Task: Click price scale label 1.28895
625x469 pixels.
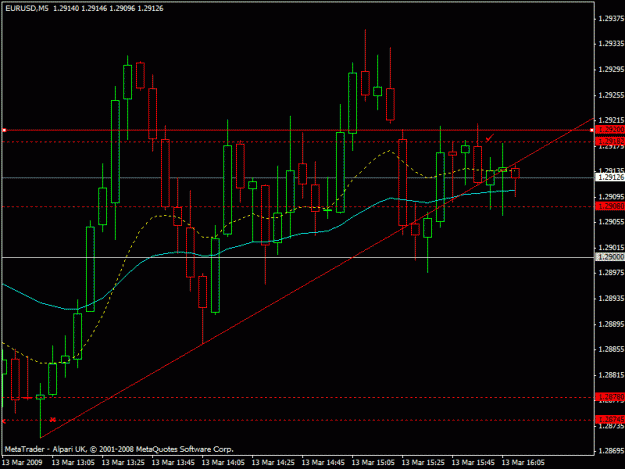Action: tap(611, 324)
